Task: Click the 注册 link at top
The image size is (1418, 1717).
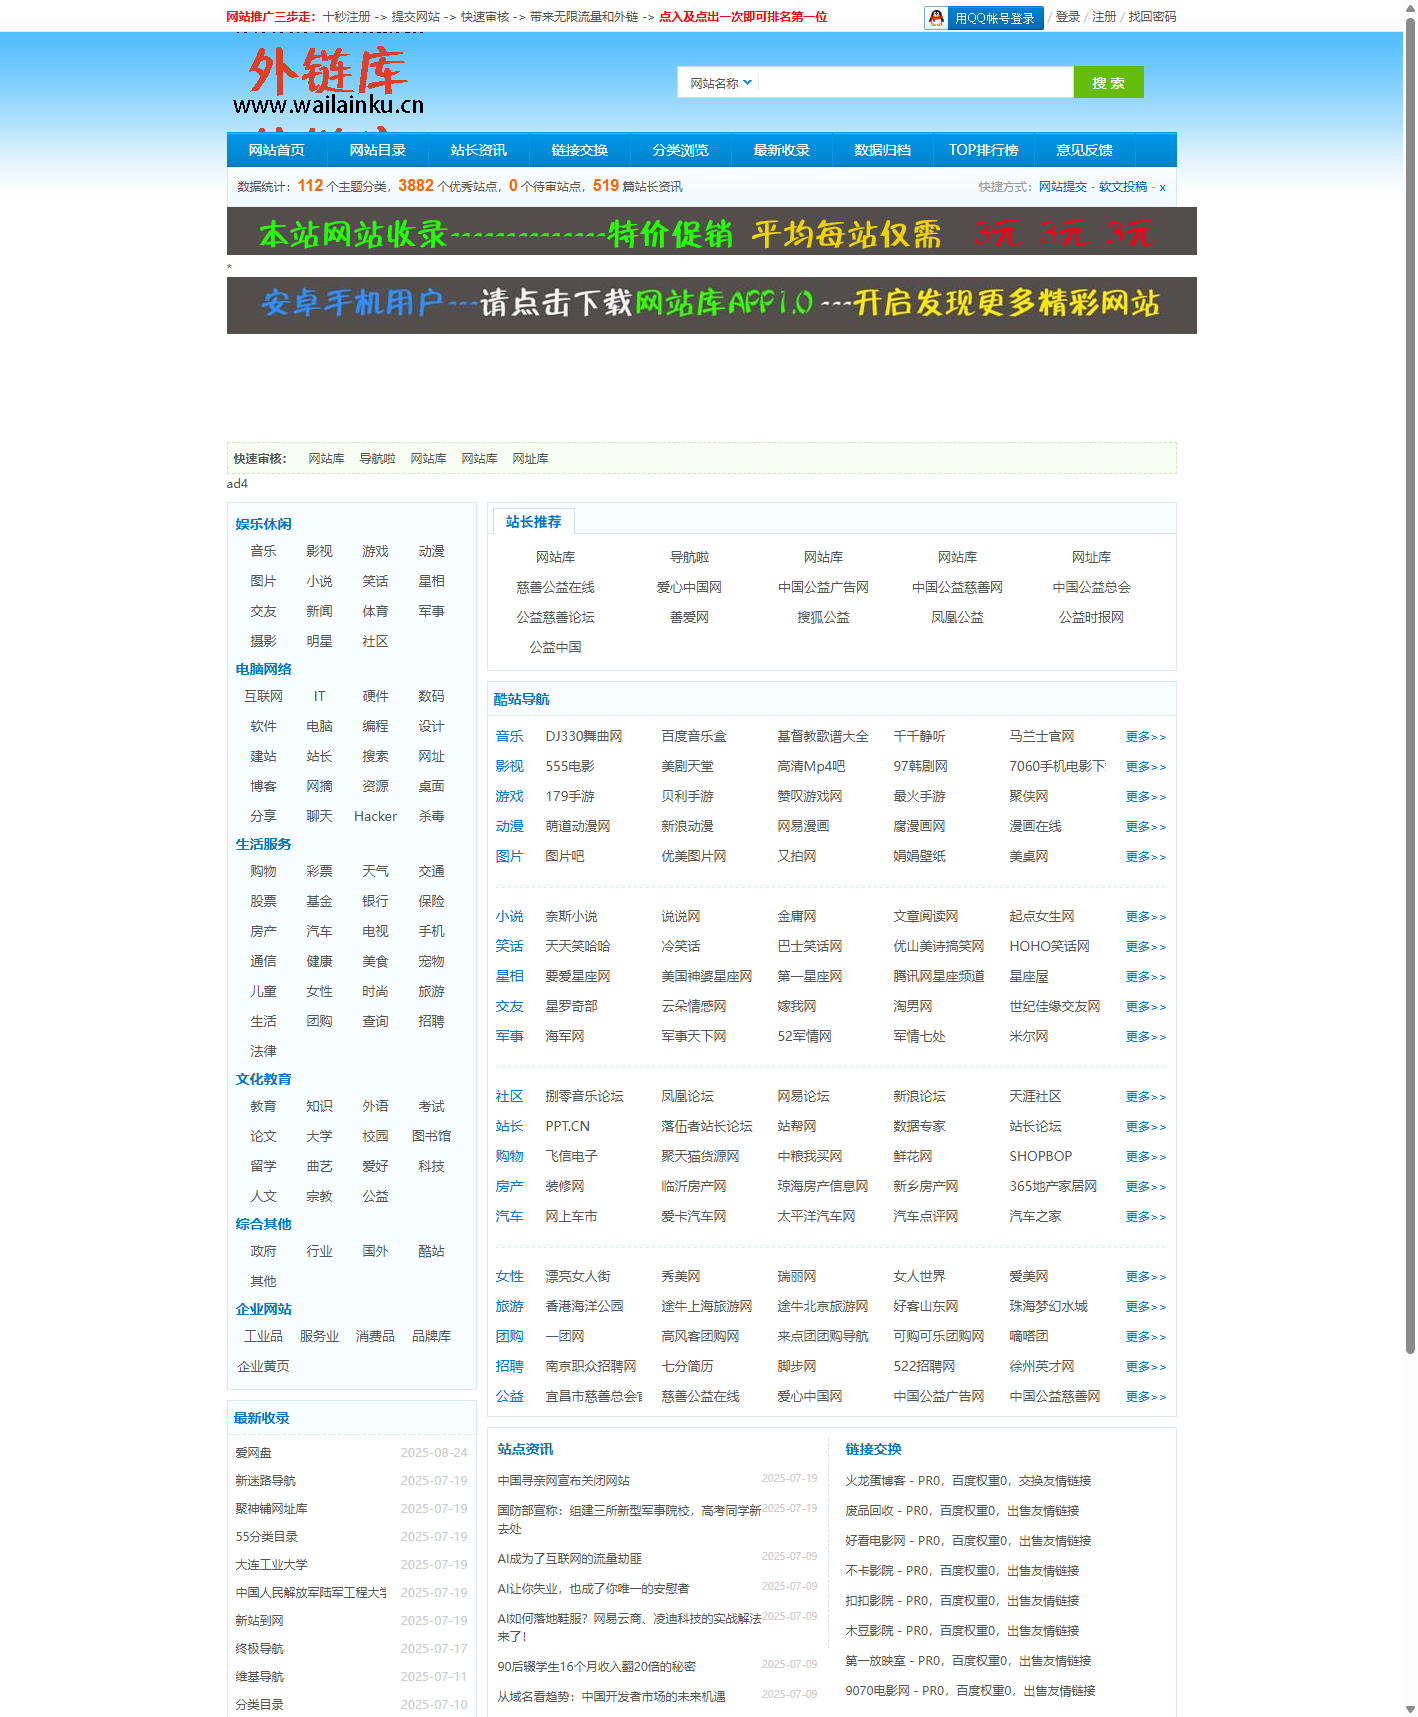Action: pos(1104,17)
